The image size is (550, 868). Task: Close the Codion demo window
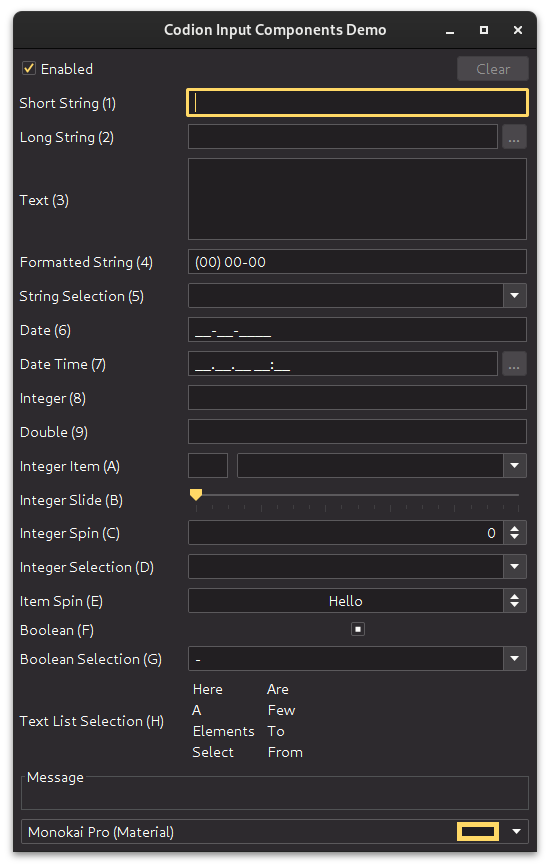pos(518,30)
